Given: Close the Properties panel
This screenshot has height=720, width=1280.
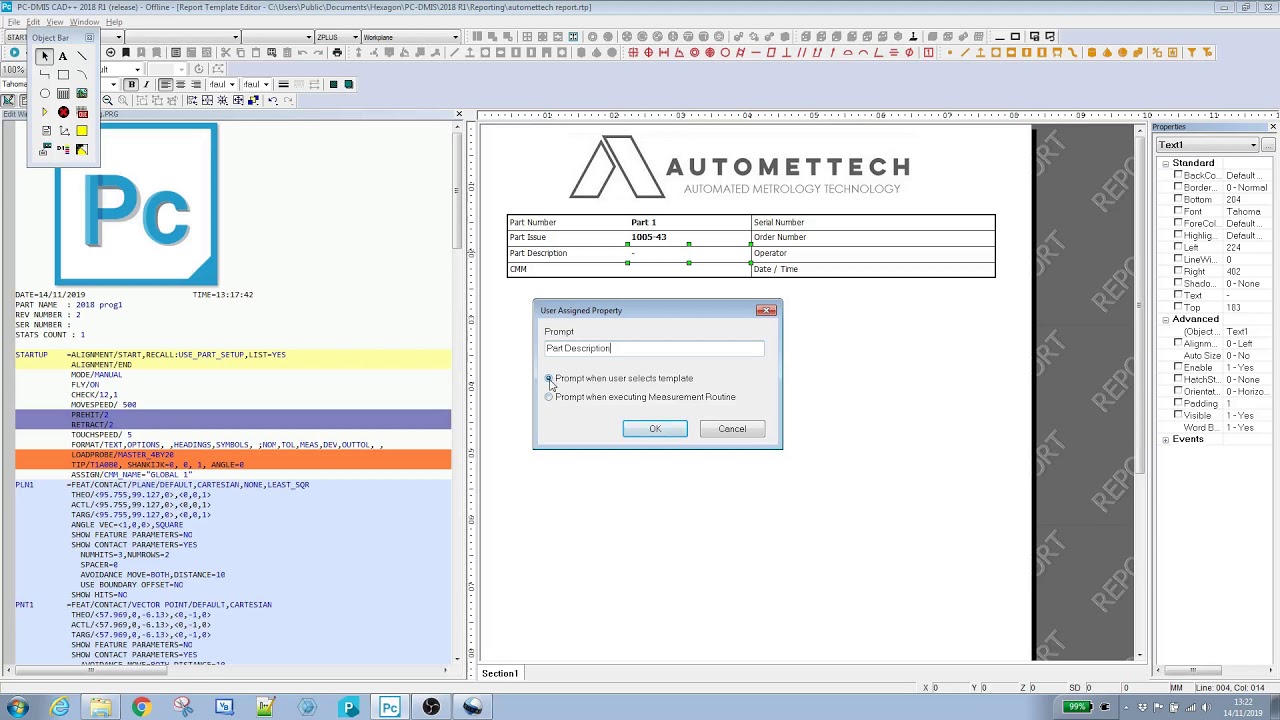Looking at the screenshot, I should (1272, 127).
